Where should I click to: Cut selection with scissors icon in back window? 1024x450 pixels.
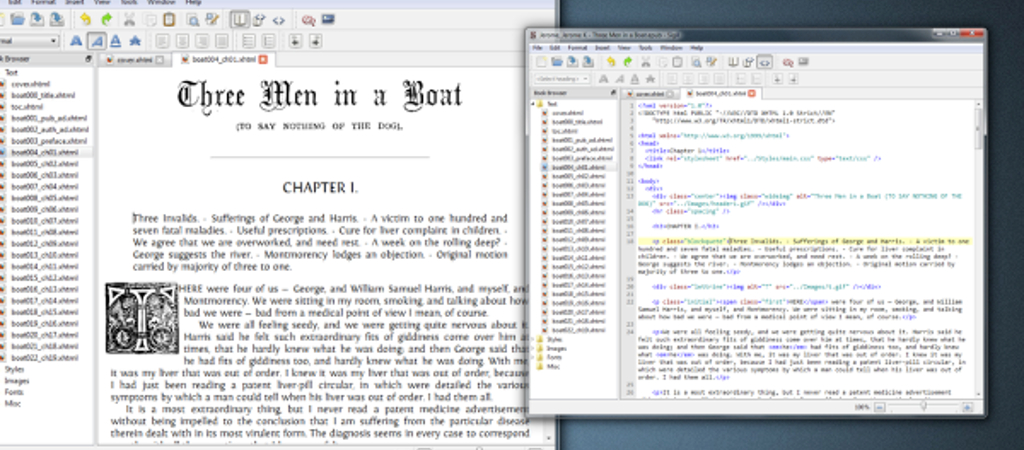pos(129,20)
